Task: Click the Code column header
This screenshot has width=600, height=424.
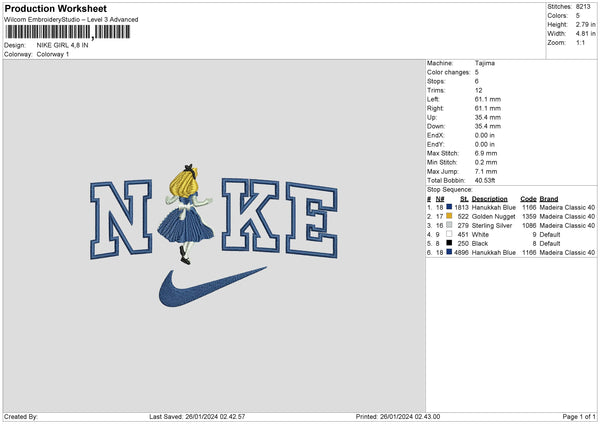Action: click(528, 199)
